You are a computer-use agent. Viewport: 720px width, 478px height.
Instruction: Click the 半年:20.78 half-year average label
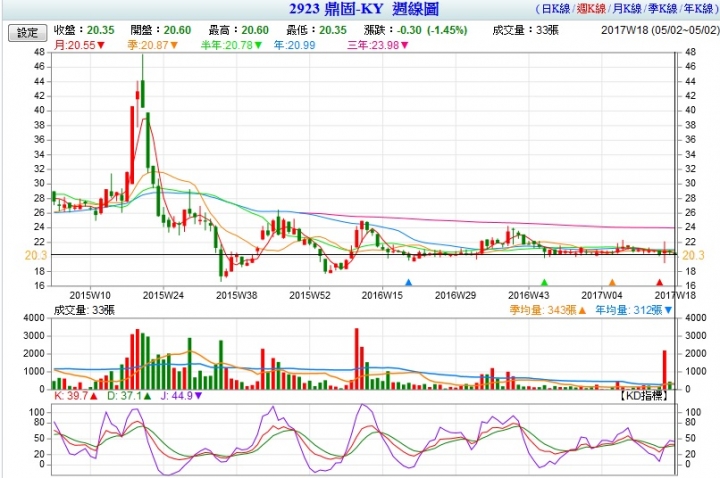tap(231, 45)
